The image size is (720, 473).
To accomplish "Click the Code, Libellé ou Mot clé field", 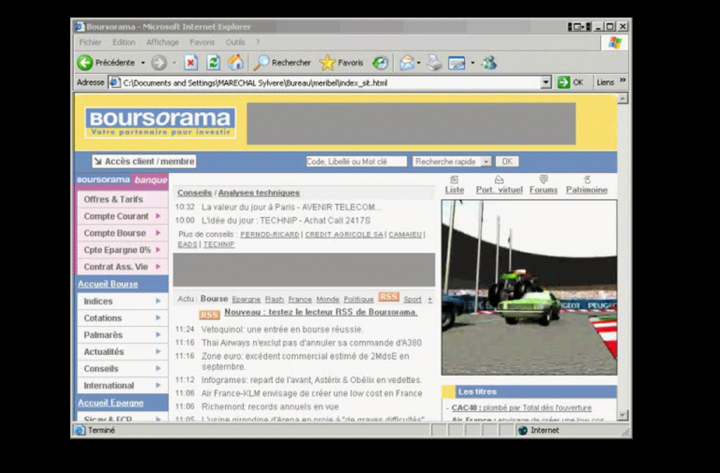I will (x=356, y=162).
